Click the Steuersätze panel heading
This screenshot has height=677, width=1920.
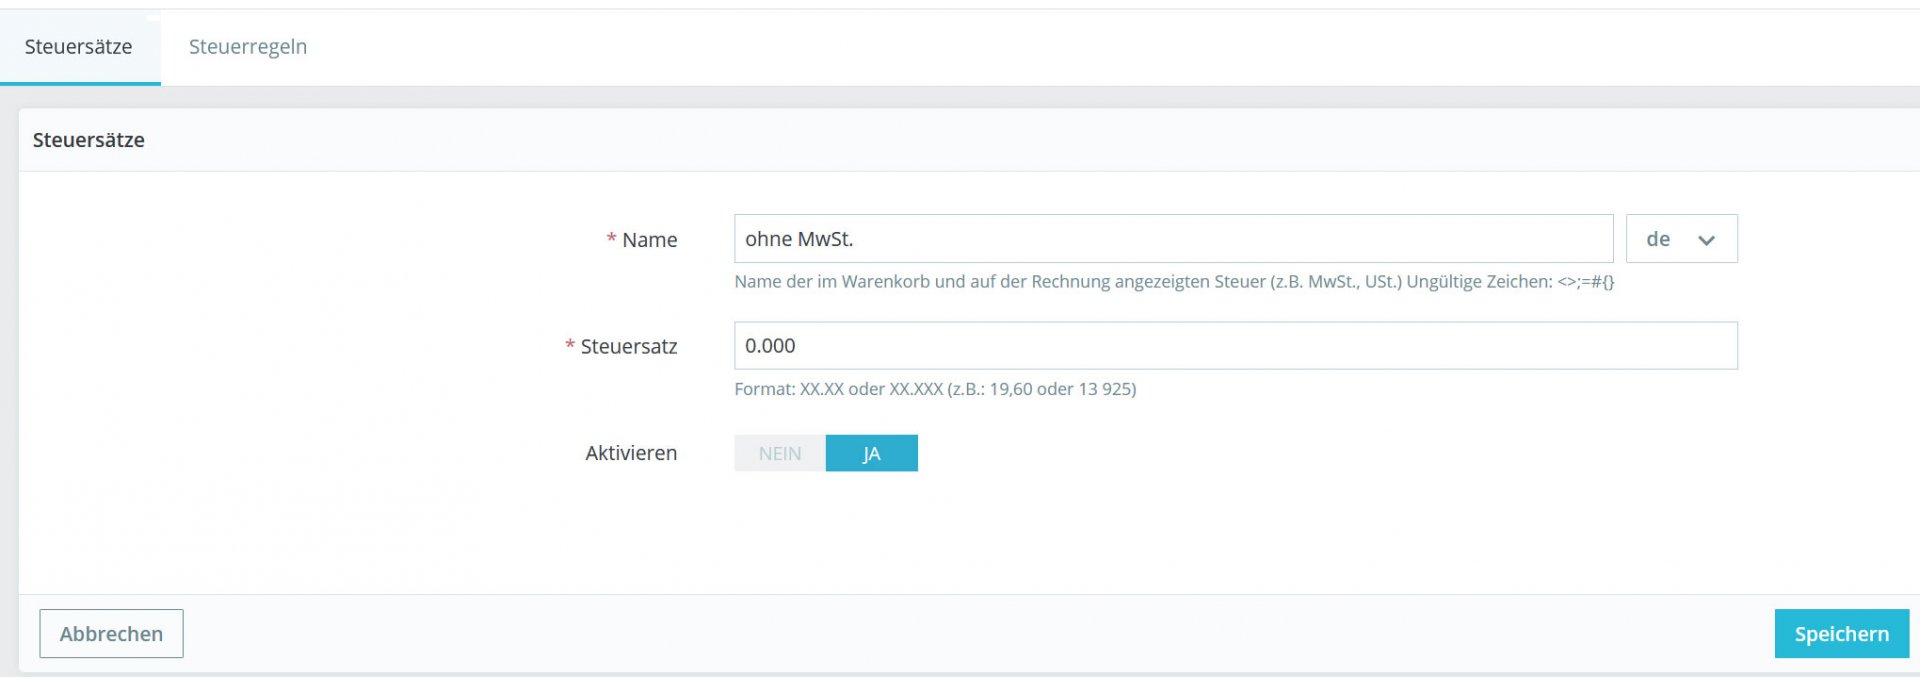click(x=89, y=140)
